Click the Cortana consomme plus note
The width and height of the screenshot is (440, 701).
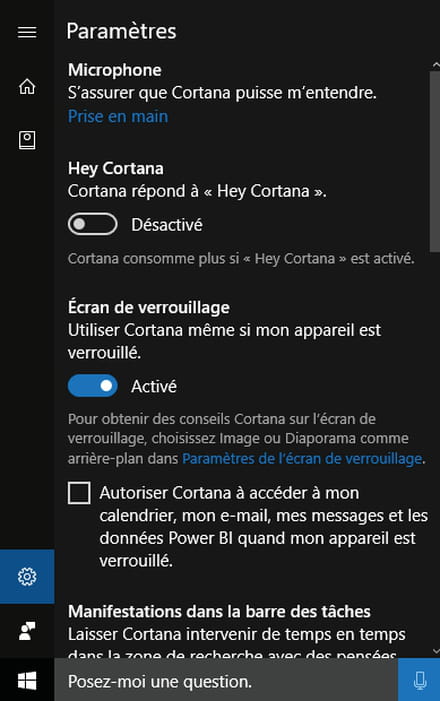[241, 258]
